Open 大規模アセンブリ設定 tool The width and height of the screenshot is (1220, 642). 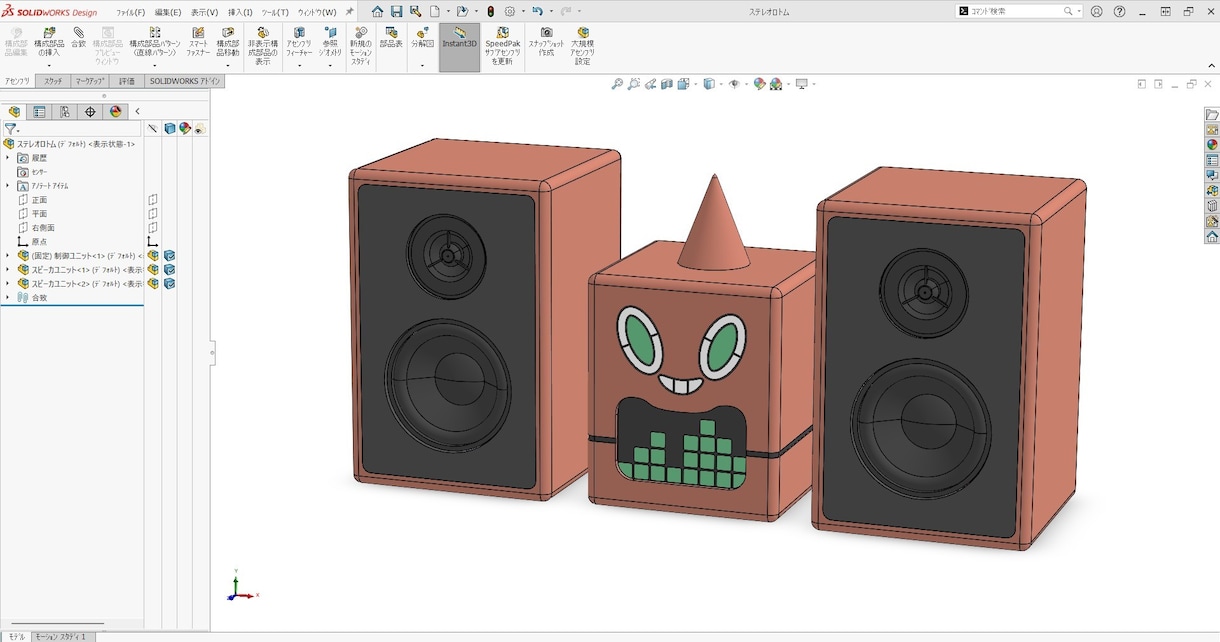pos(583,46)
